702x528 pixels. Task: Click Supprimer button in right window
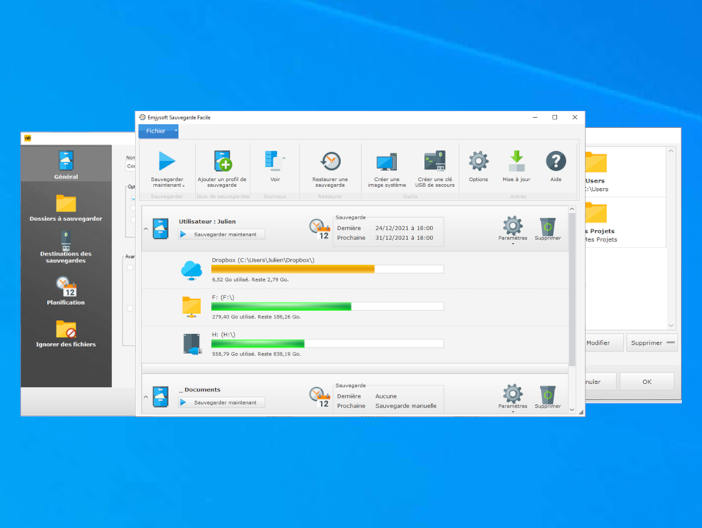point(651,343)
